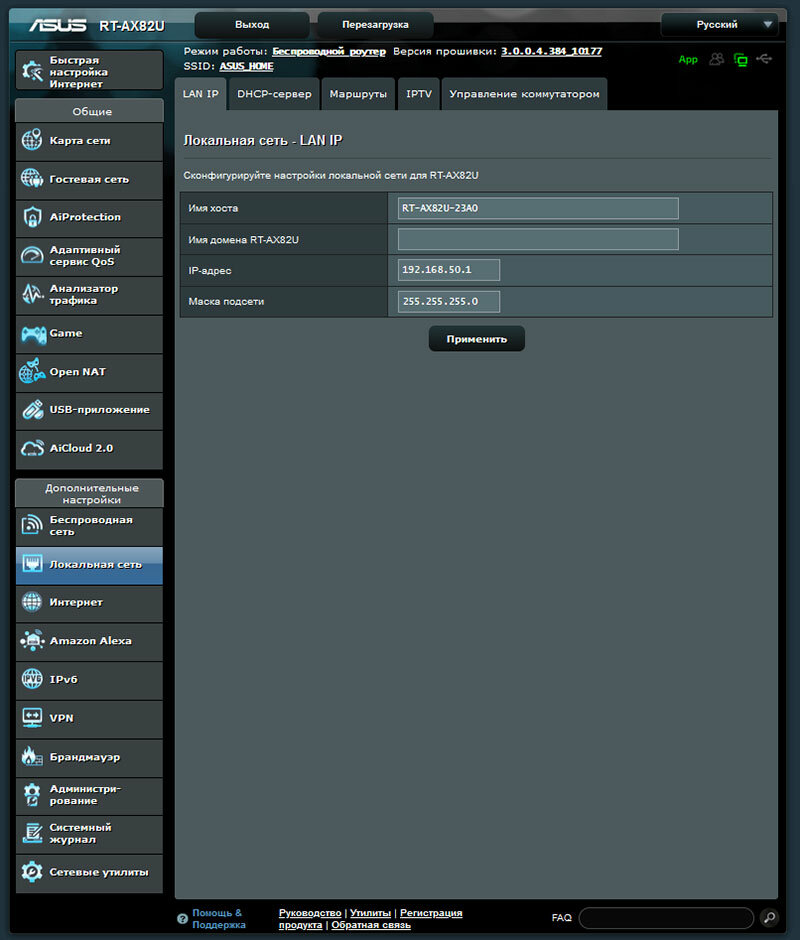Click the Маска подсети input field
The height and width of the screenshot is (940, 800).
(449, 302)
